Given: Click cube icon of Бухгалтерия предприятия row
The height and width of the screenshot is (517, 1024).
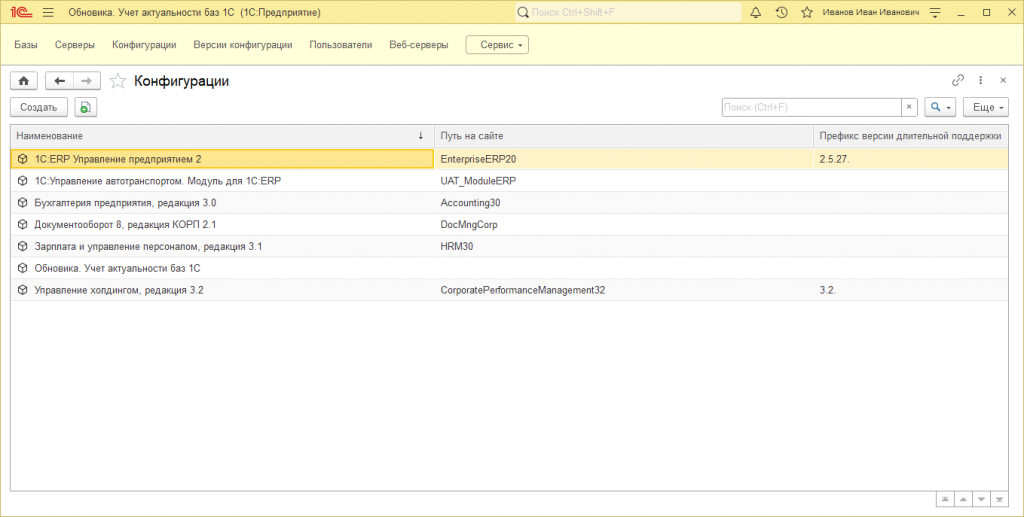Looking at the screenshot, I should click(23, 202).
